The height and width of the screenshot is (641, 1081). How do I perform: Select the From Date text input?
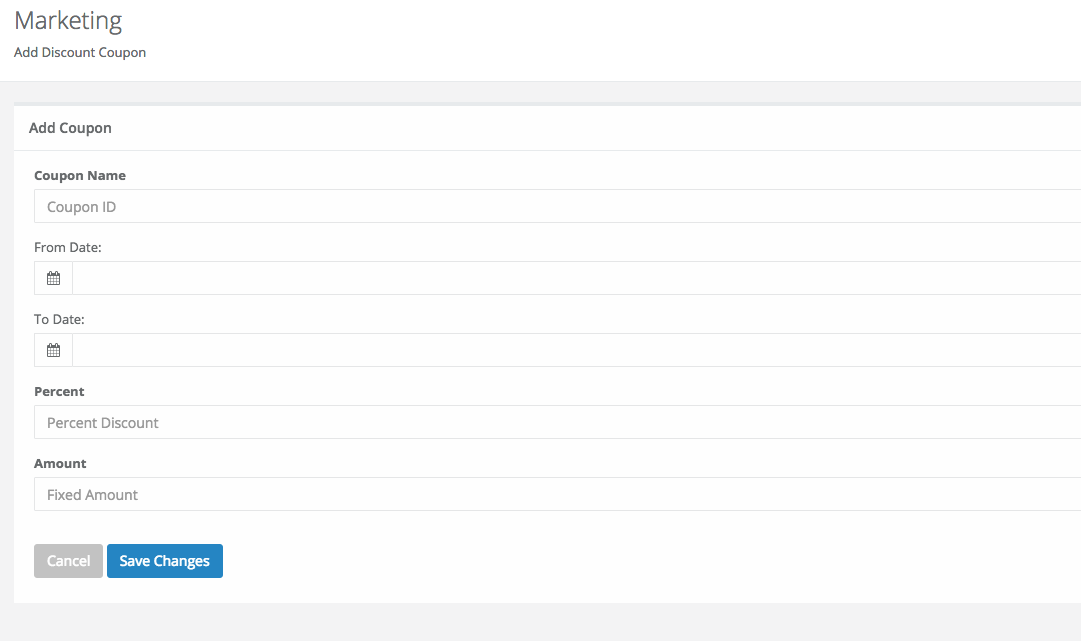pos(576,278)
